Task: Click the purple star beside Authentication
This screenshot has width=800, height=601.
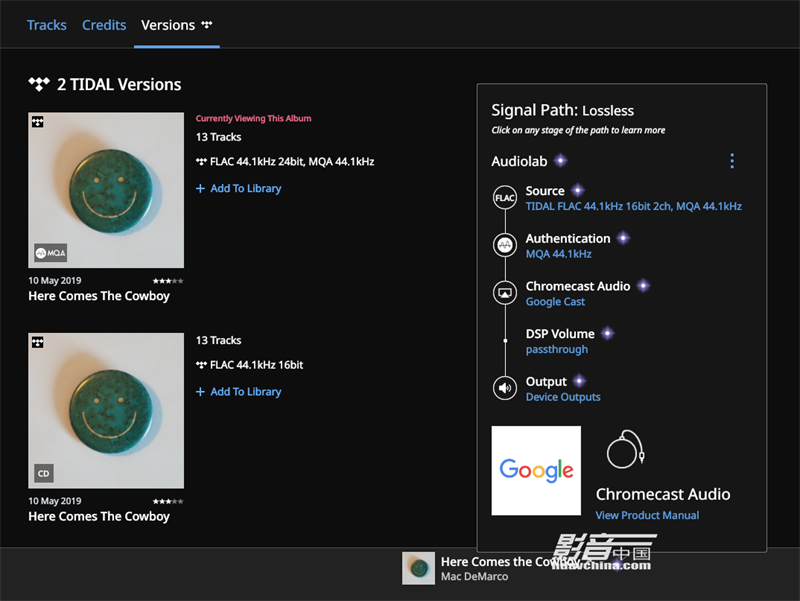Action: click(623, 238)
